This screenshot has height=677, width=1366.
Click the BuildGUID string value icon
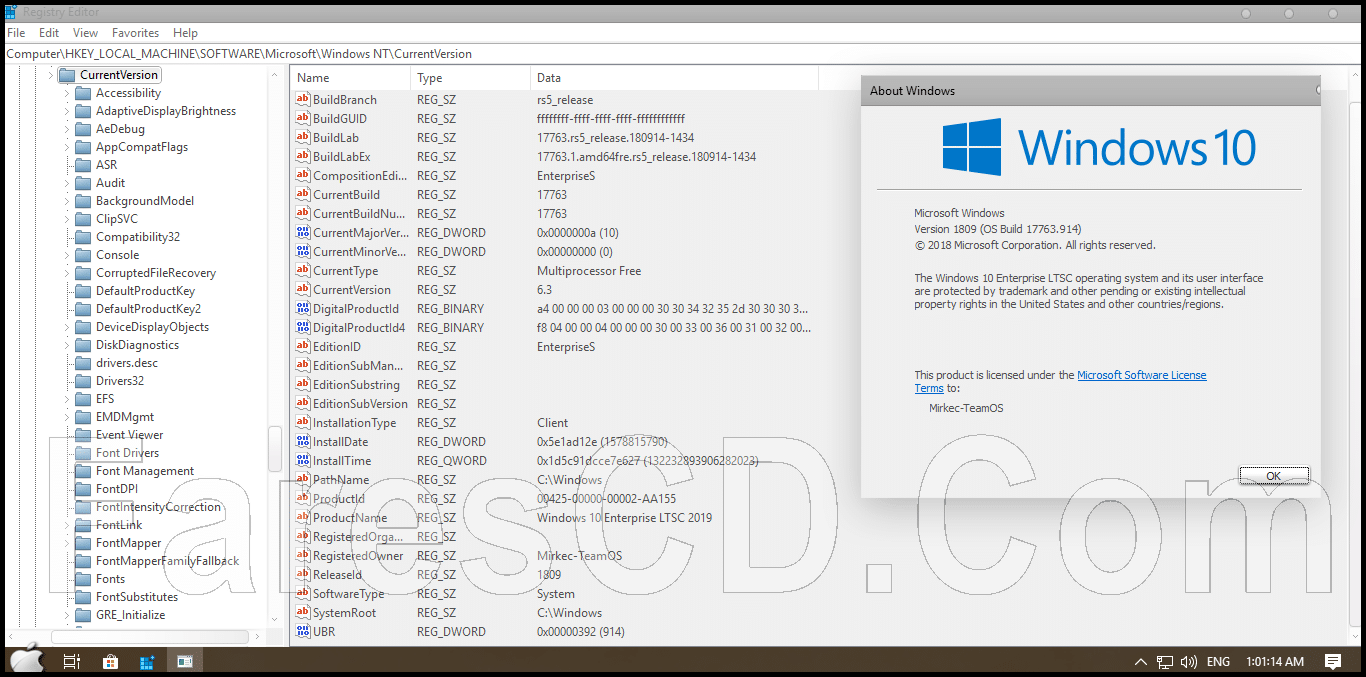(304, 119)
